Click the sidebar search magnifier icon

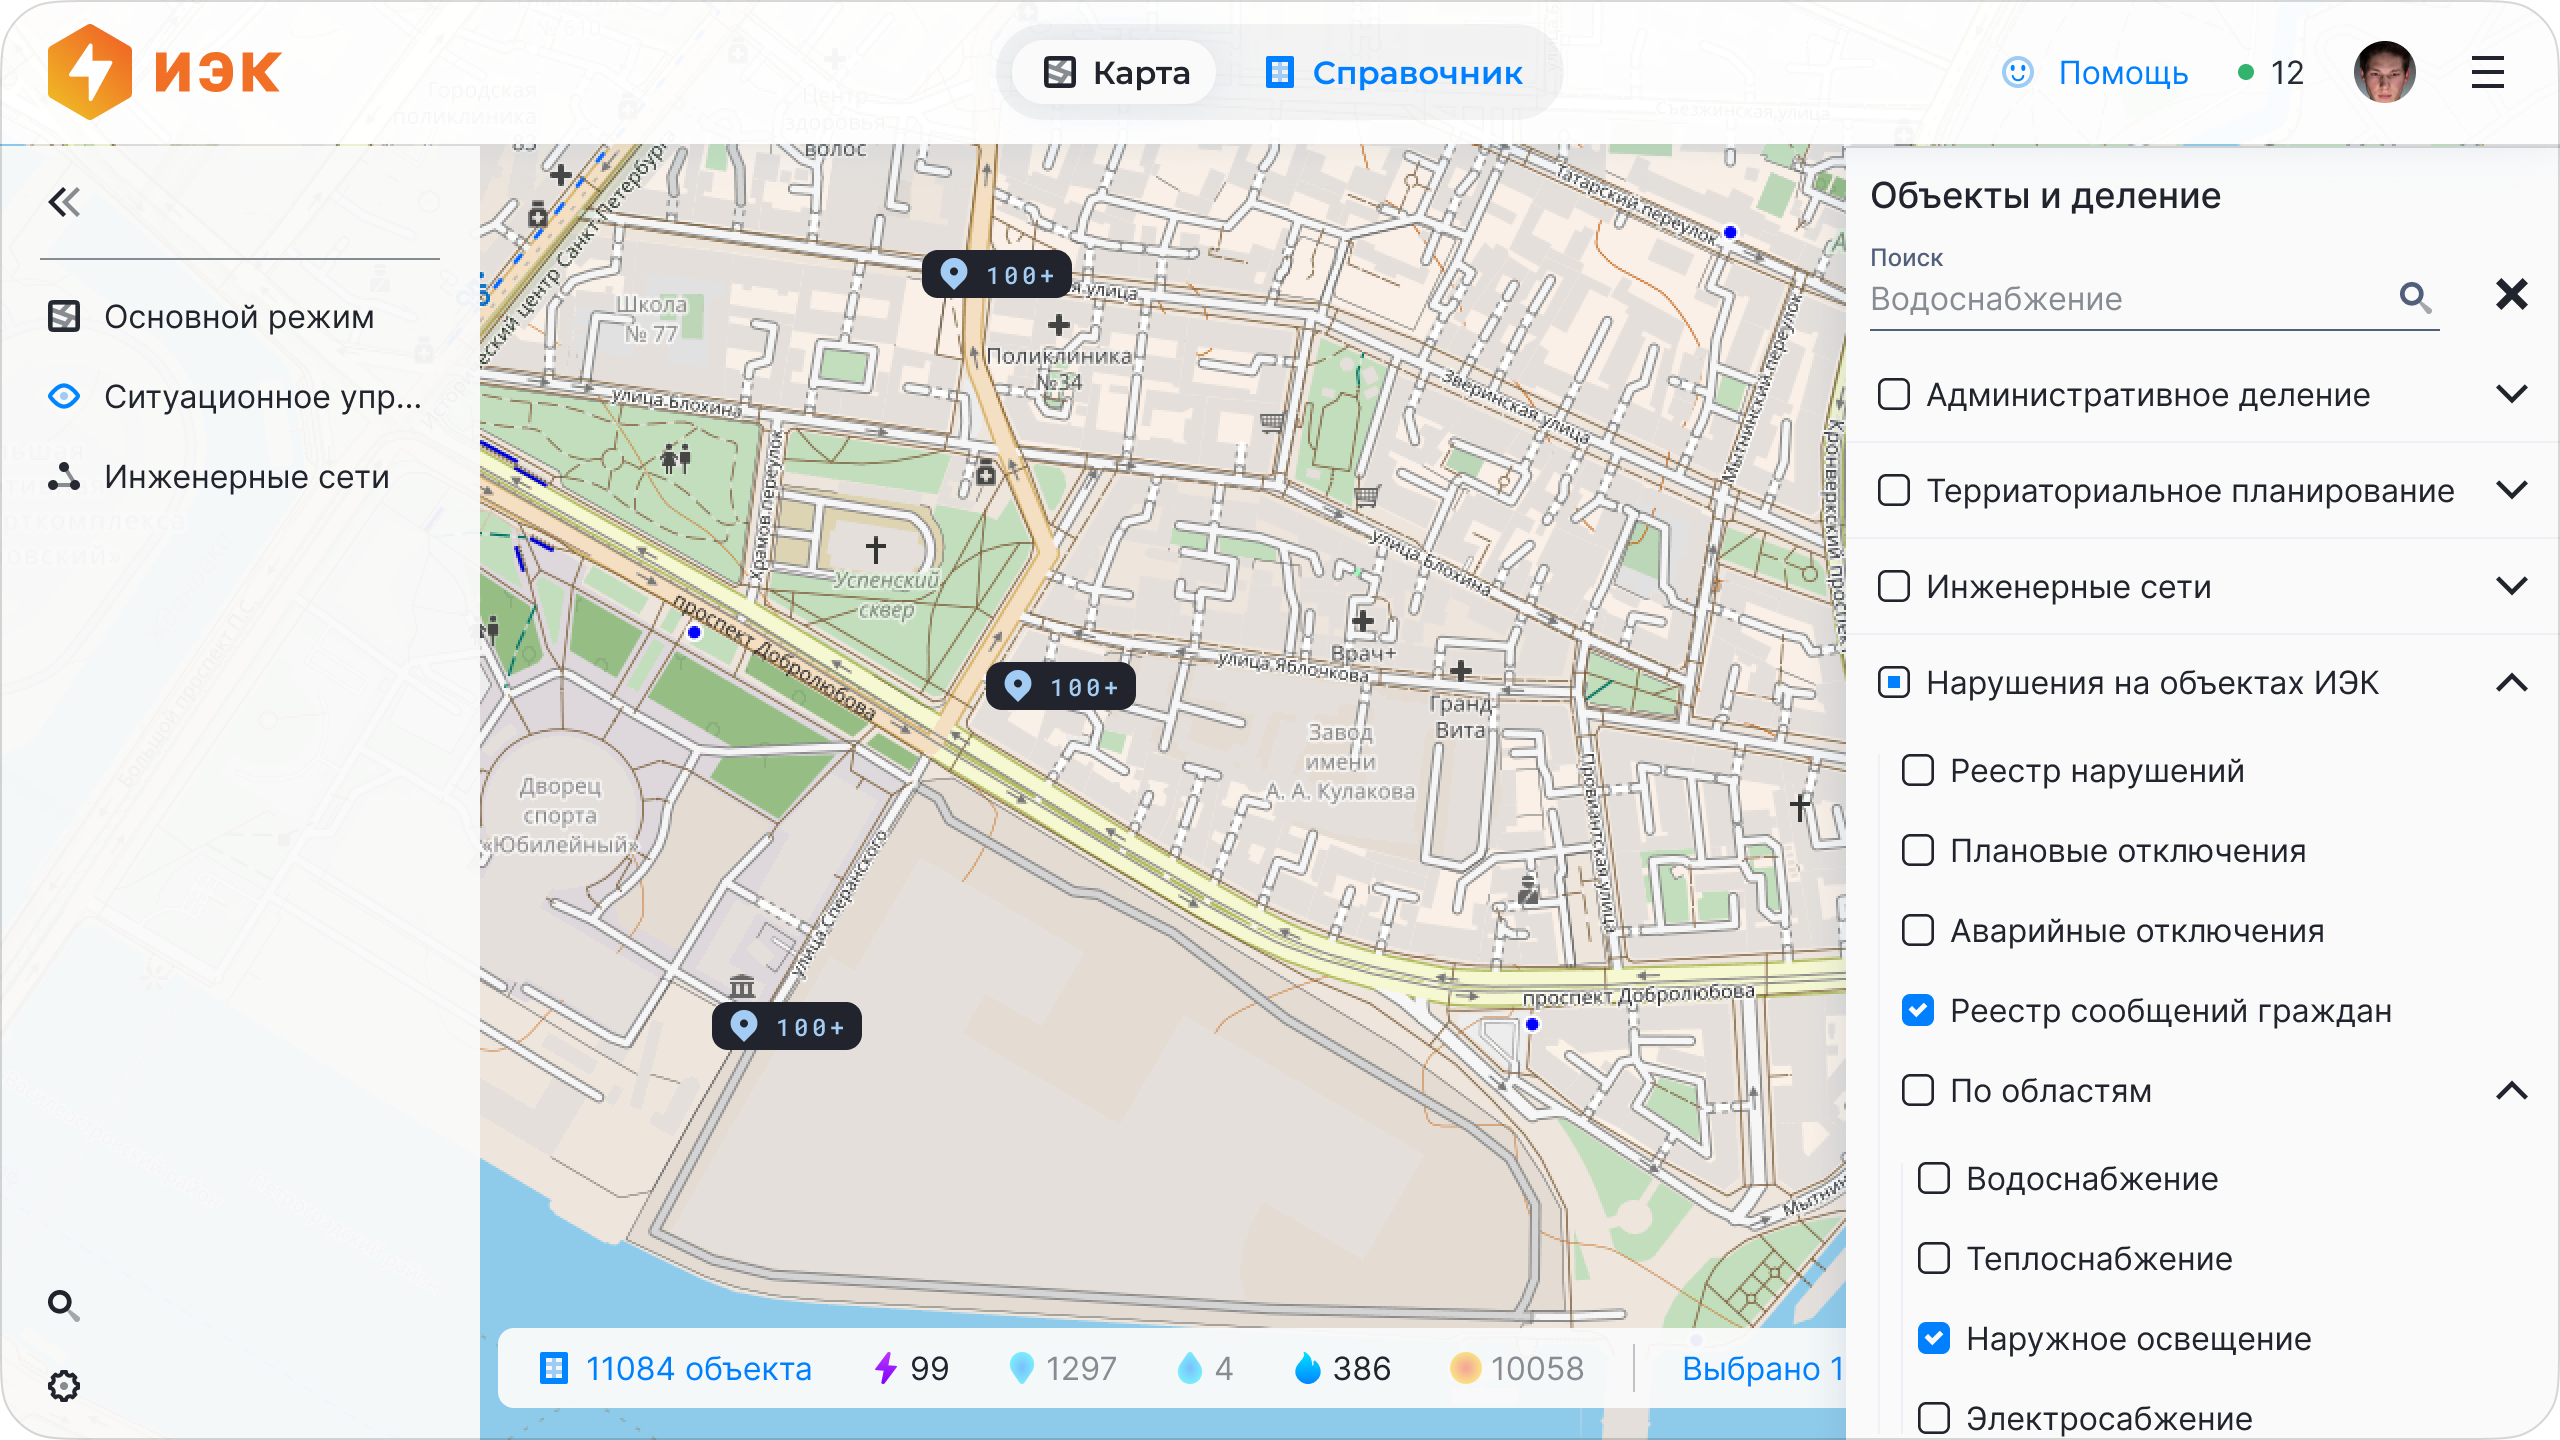point(63,1305)
